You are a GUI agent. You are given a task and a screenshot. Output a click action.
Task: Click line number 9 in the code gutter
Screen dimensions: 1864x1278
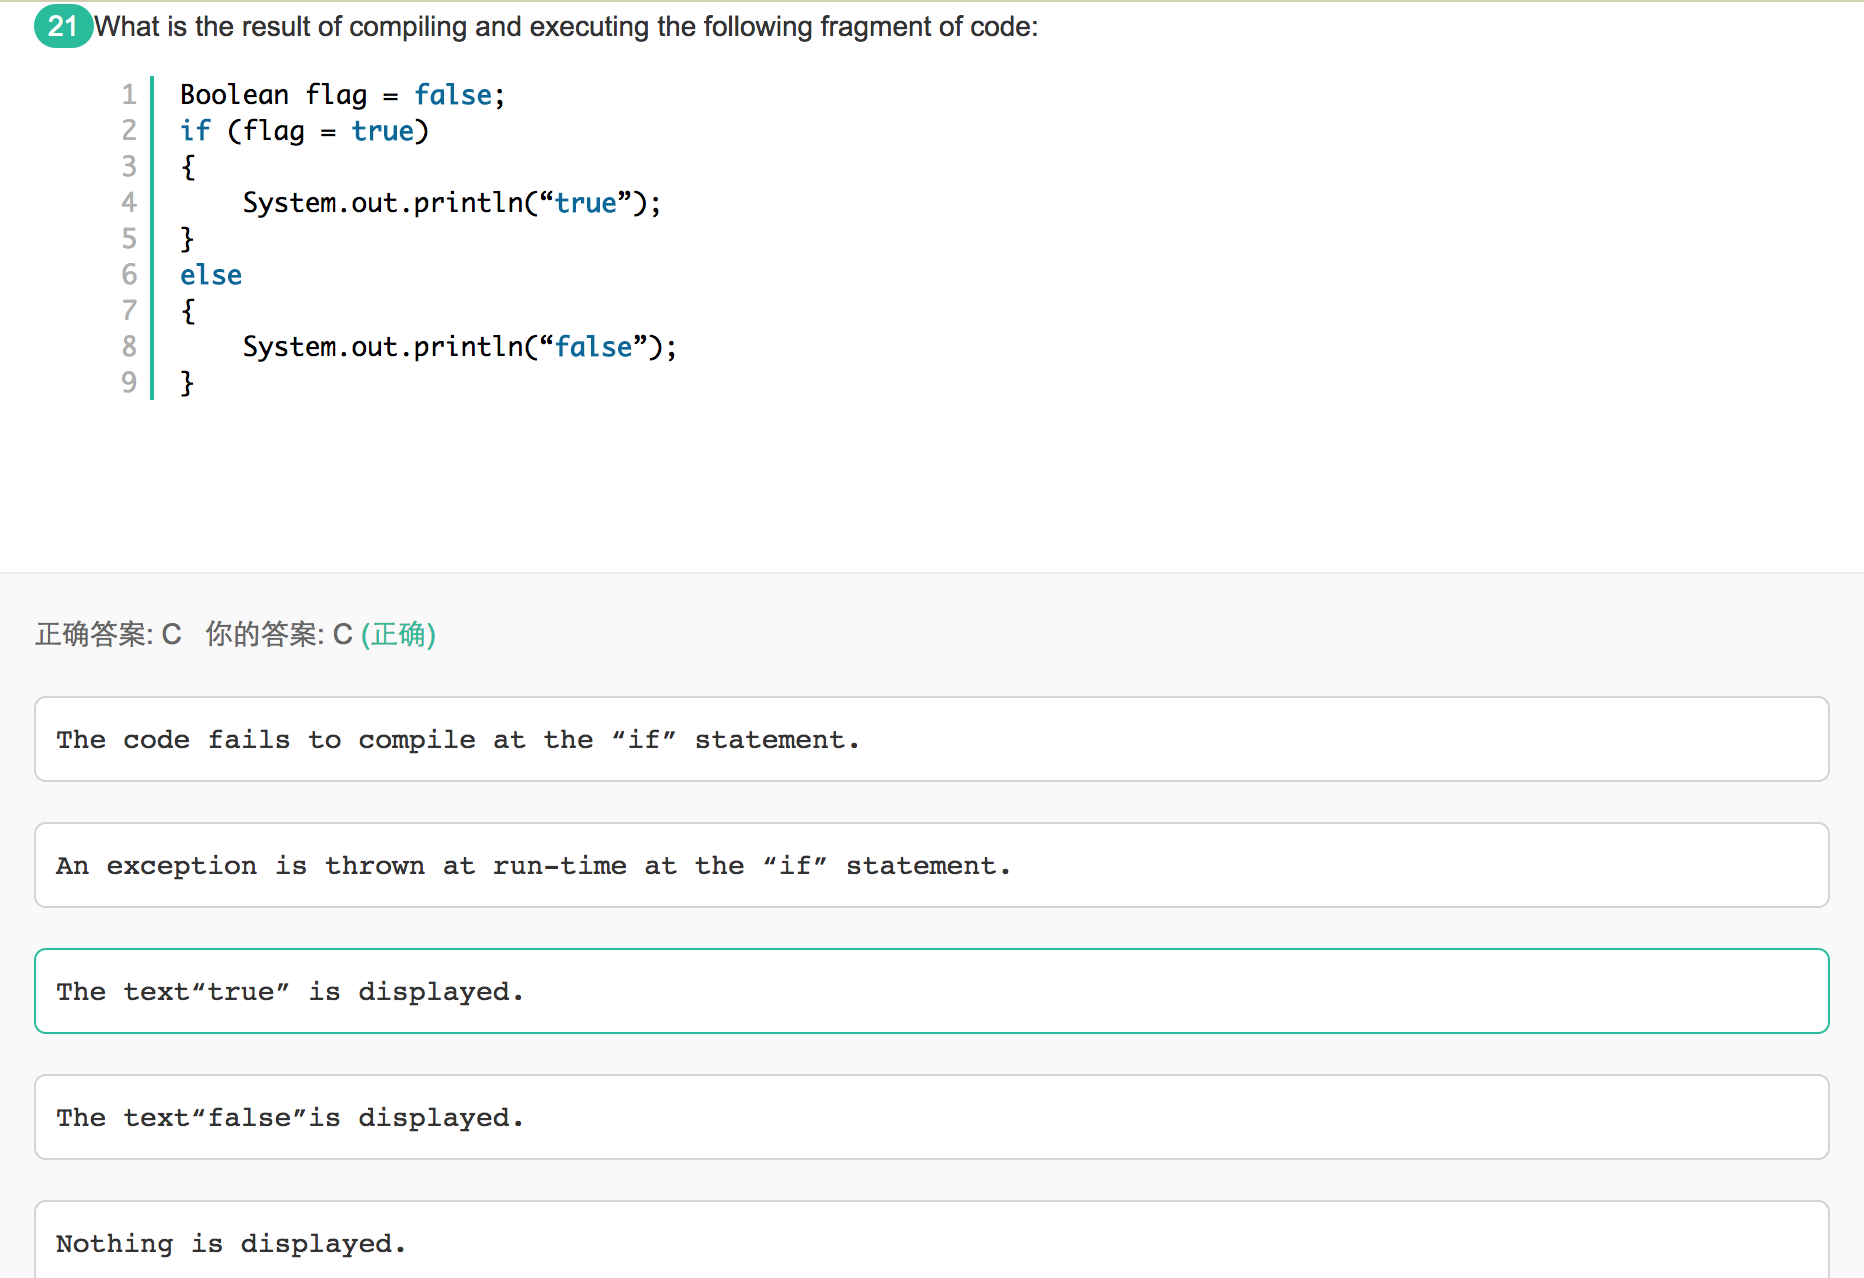[129, 382]
